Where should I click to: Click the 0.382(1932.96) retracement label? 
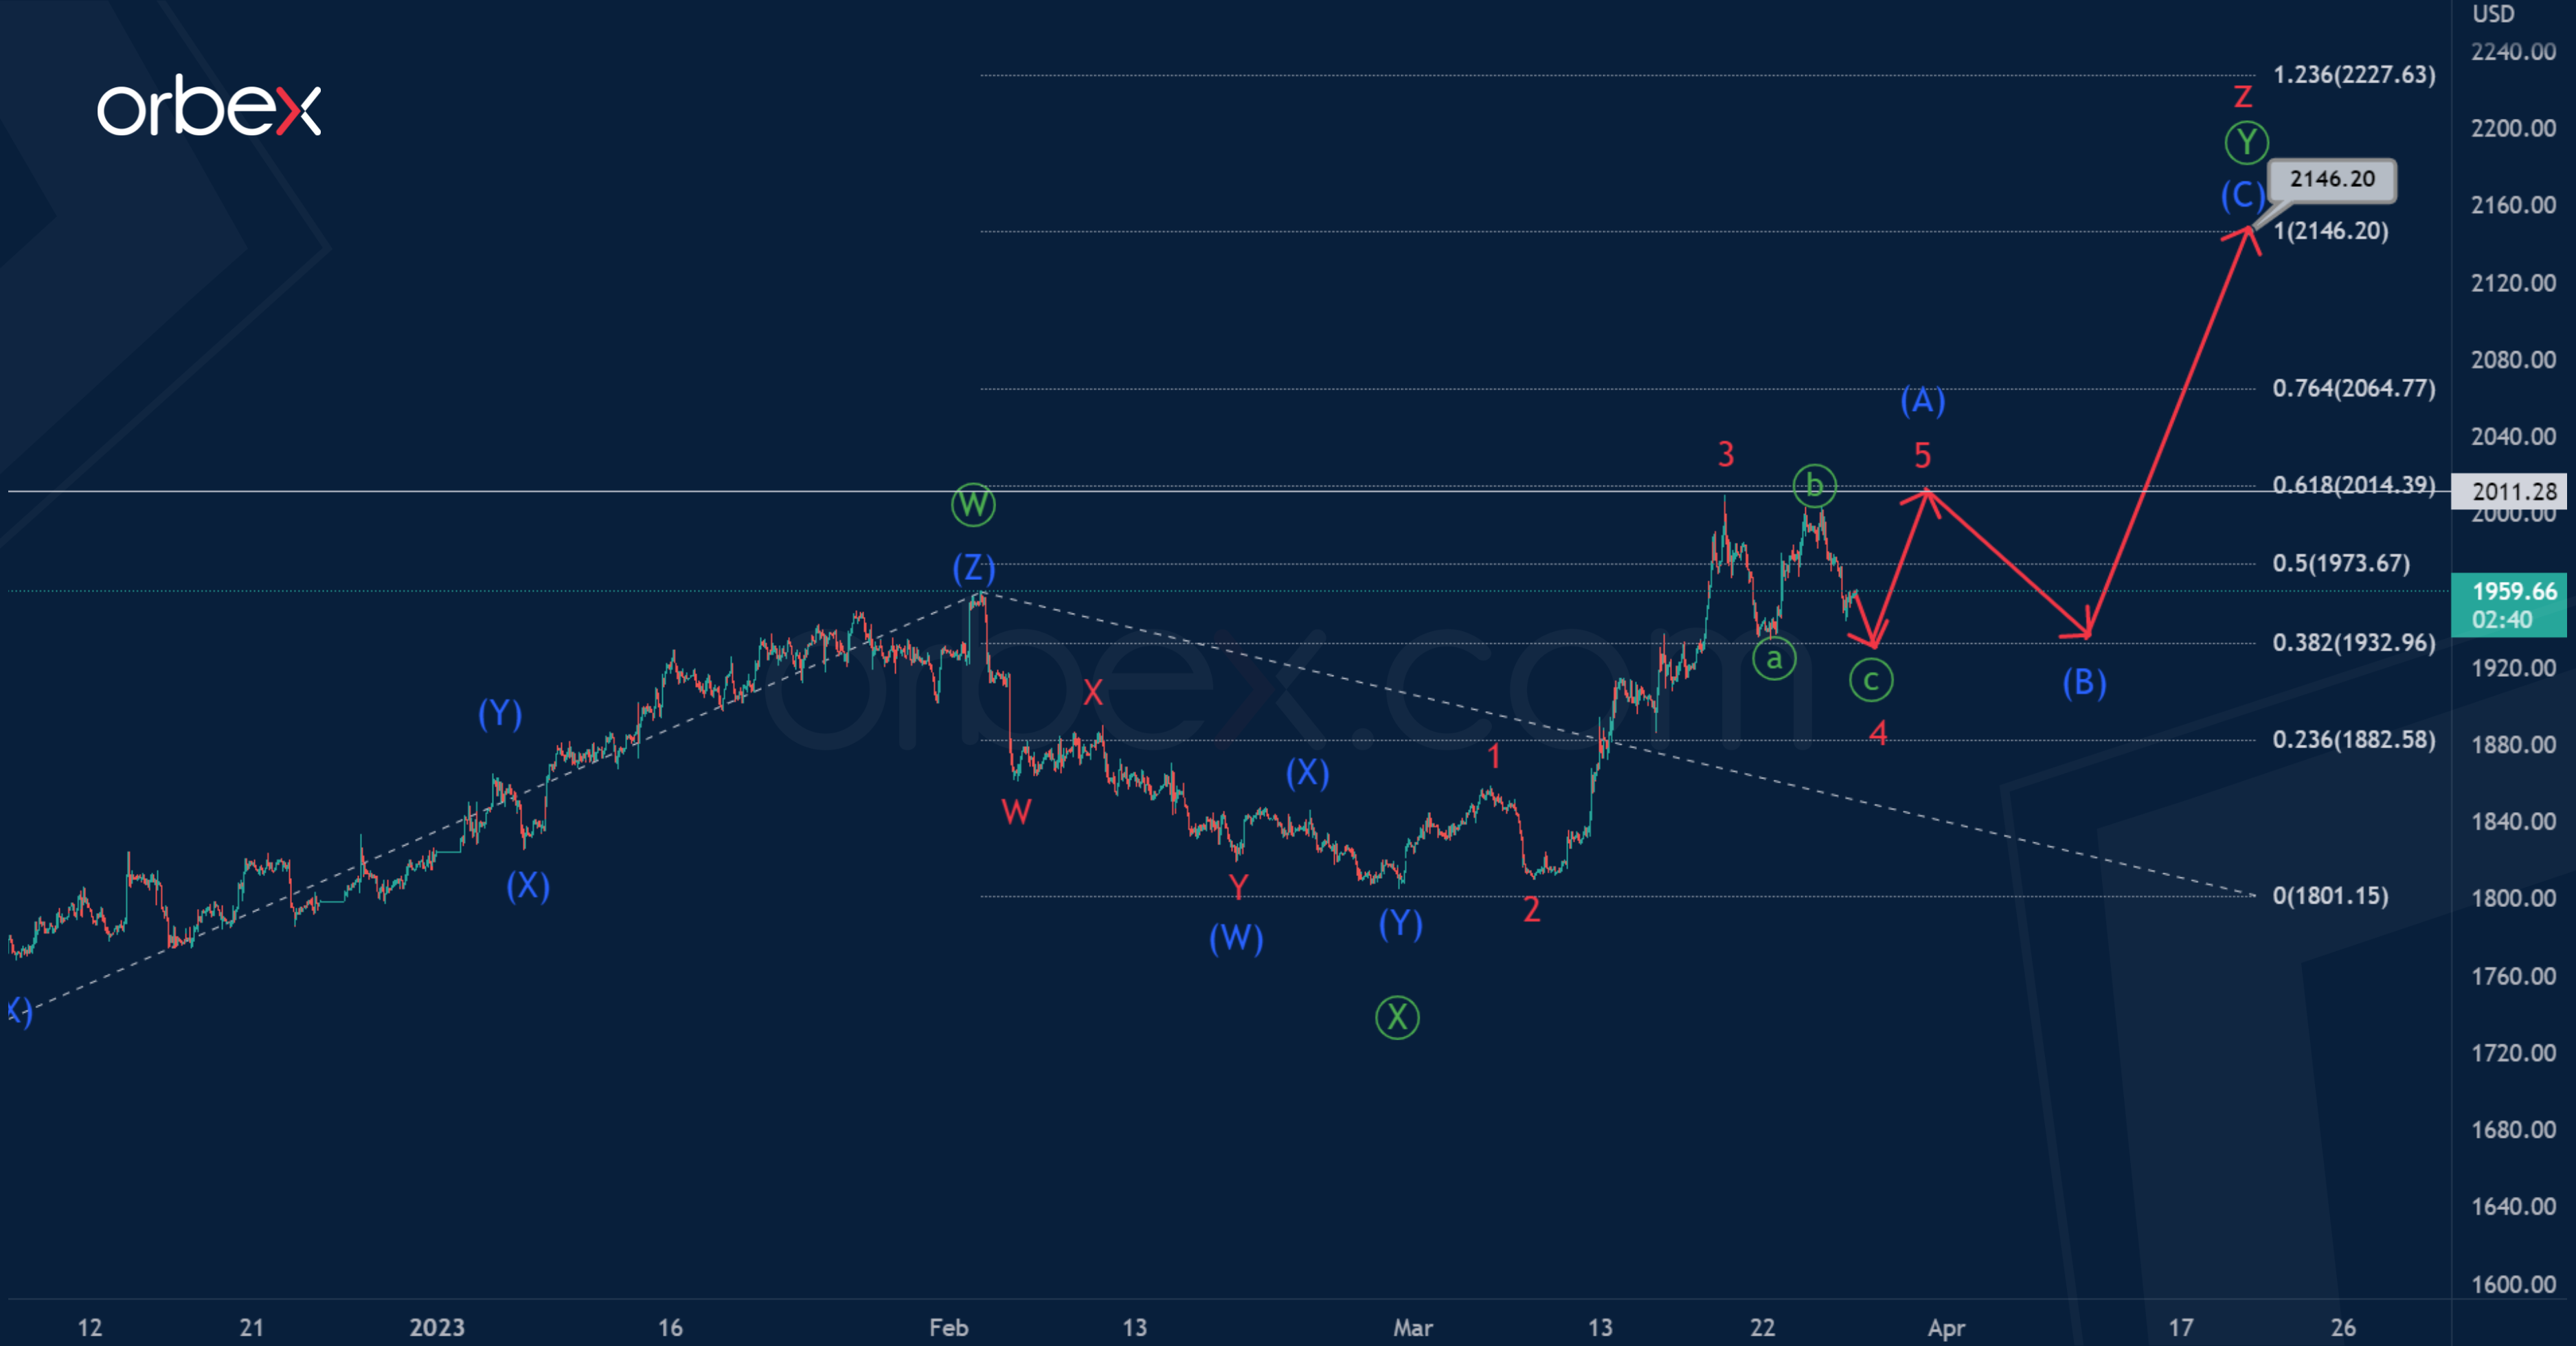2353,642
